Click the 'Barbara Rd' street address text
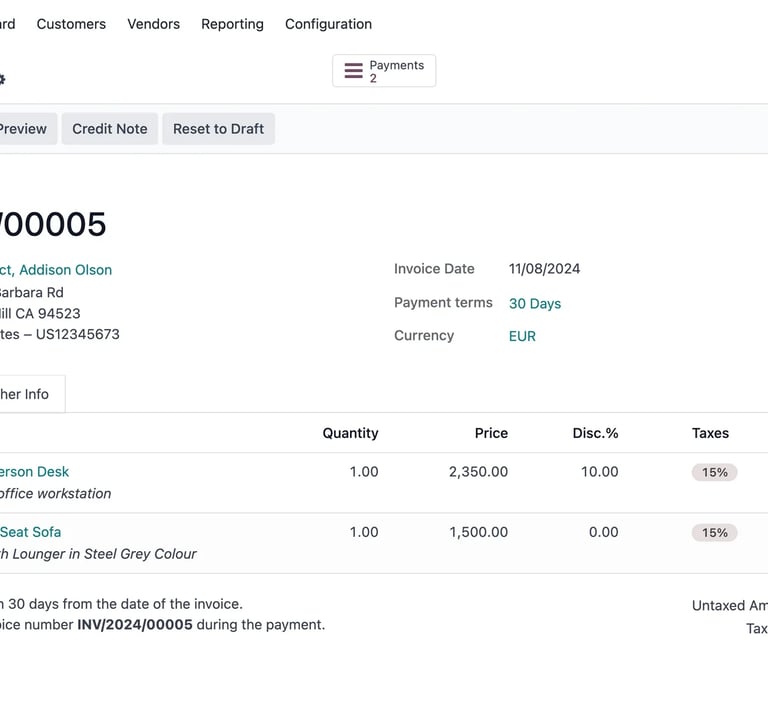This screenshot has height=715, width=768. [x=32, y=293]
